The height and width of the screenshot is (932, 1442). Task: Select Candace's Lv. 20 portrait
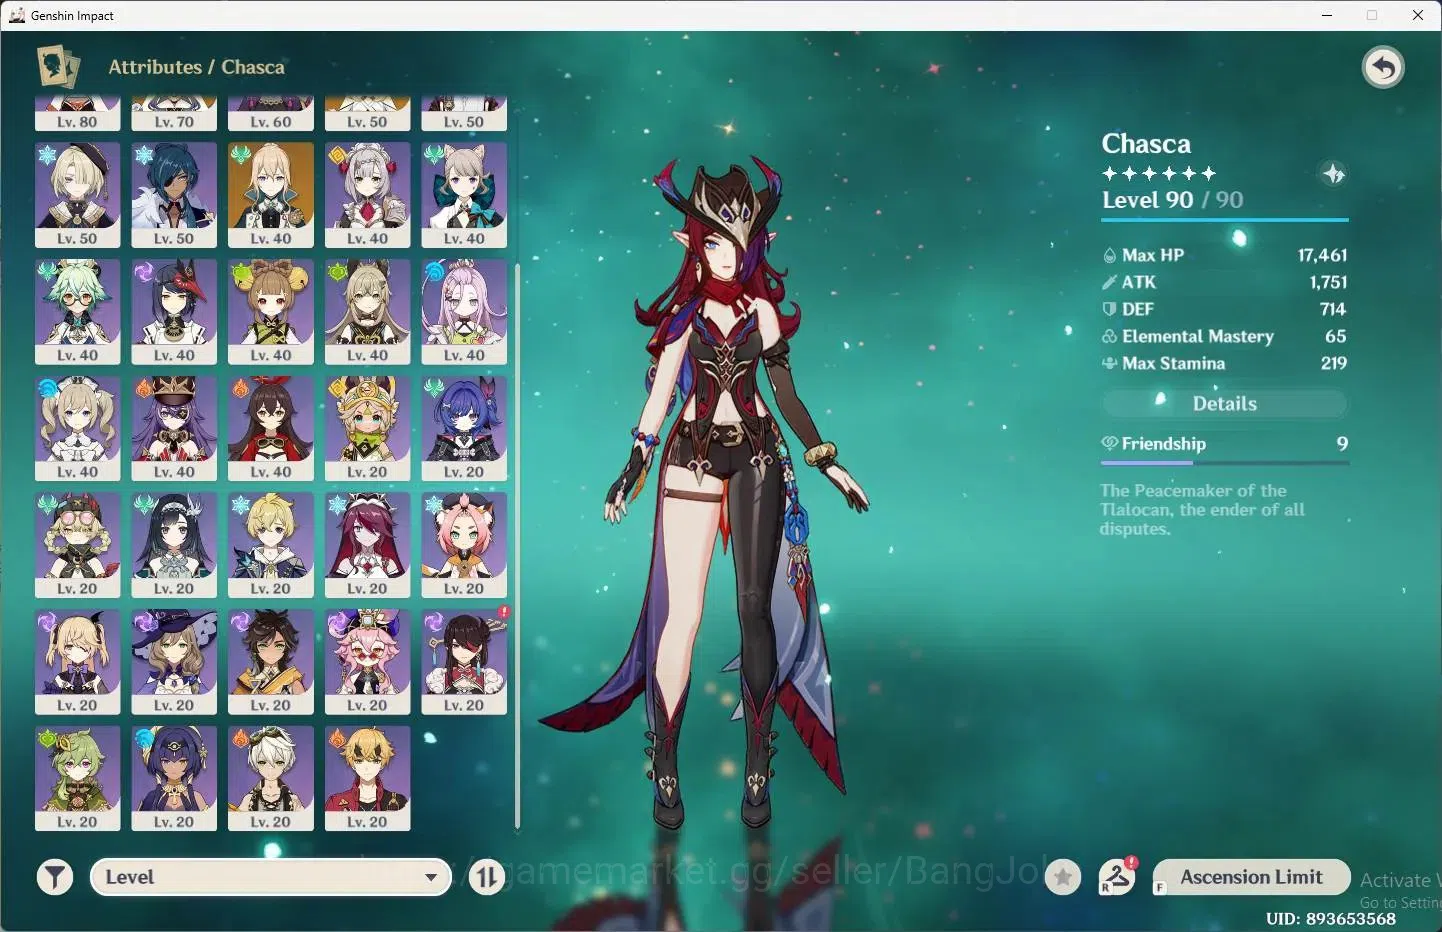click(x=174, y=779)
